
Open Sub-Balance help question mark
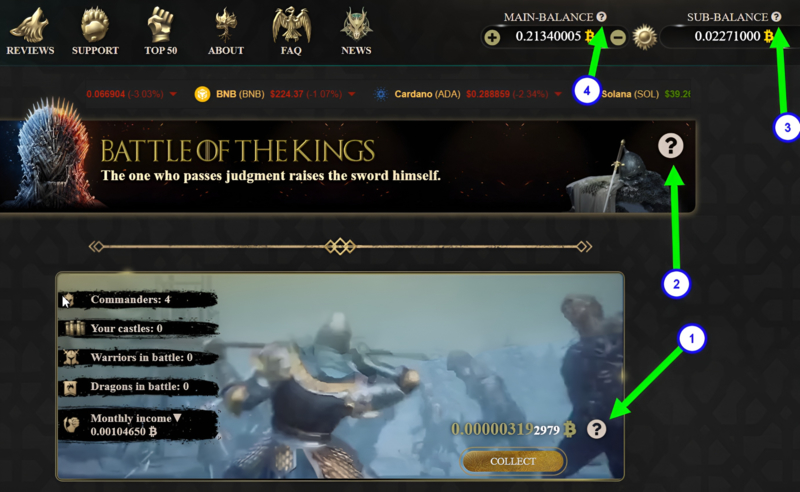(776, 16)
